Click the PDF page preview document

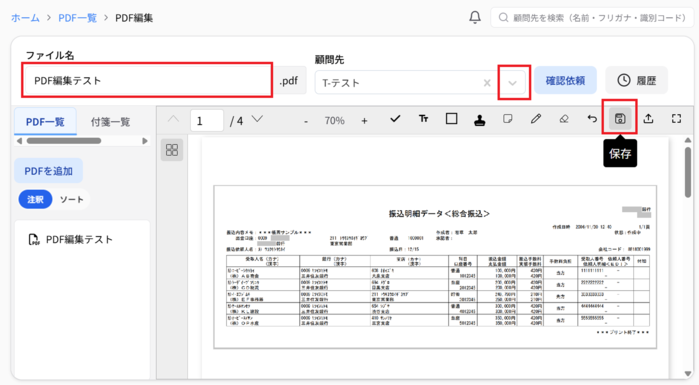click(x=435, y=267)
